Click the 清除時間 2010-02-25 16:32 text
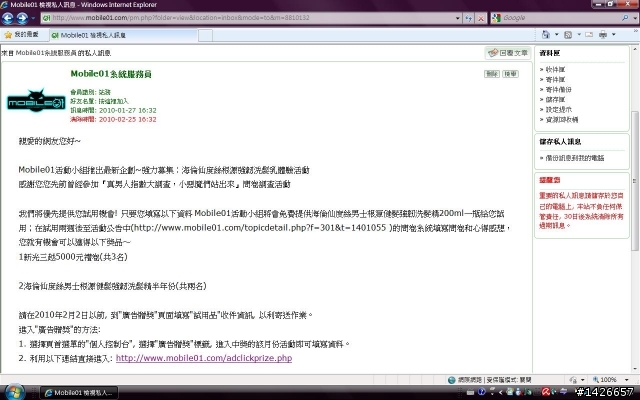Viewport: 640px width, 400px height. pyautogui.click(x=113, y=119)
